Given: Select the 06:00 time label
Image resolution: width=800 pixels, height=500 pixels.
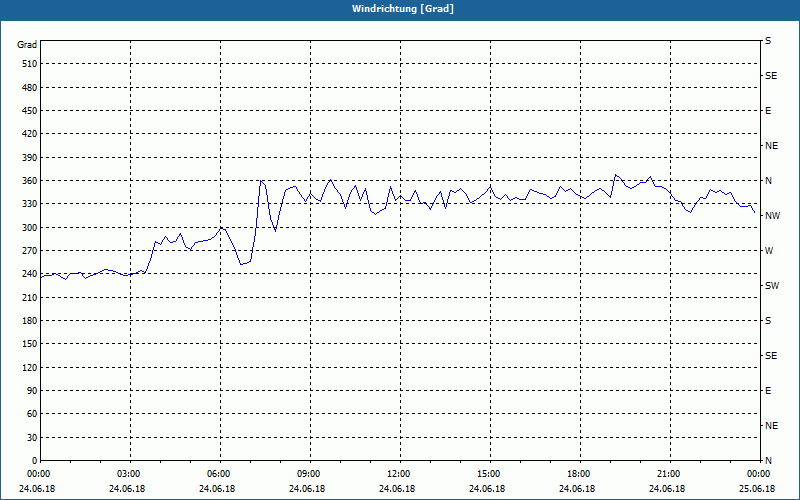Looking at the screenshot, I should (218, 474).
